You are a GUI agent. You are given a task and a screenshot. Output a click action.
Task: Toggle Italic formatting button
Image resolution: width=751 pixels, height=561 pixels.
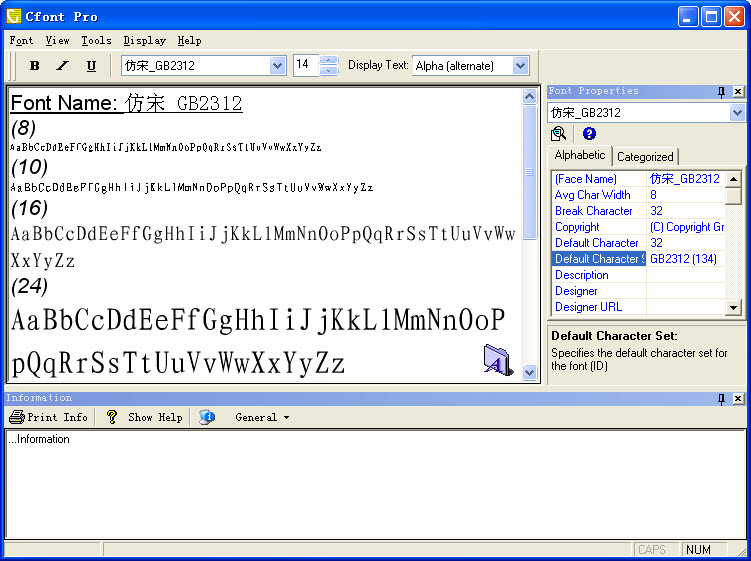point(63,66)
